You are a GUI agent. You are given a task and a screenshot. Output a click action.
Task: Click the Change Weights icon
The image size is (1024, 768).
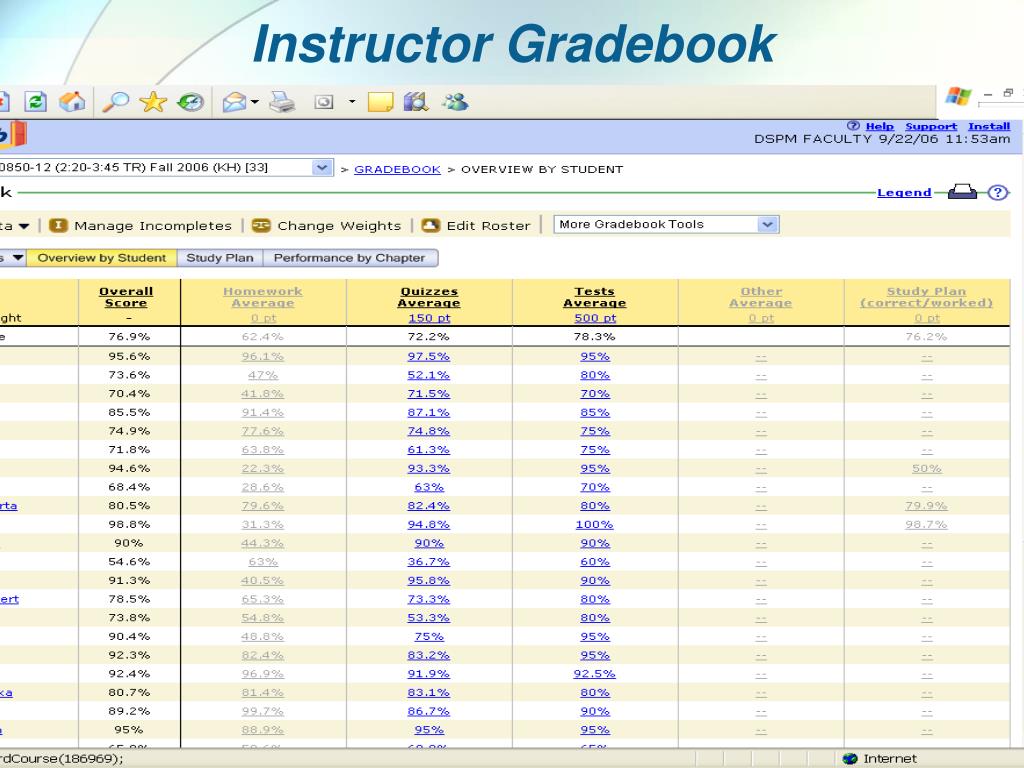click(261, 225)
